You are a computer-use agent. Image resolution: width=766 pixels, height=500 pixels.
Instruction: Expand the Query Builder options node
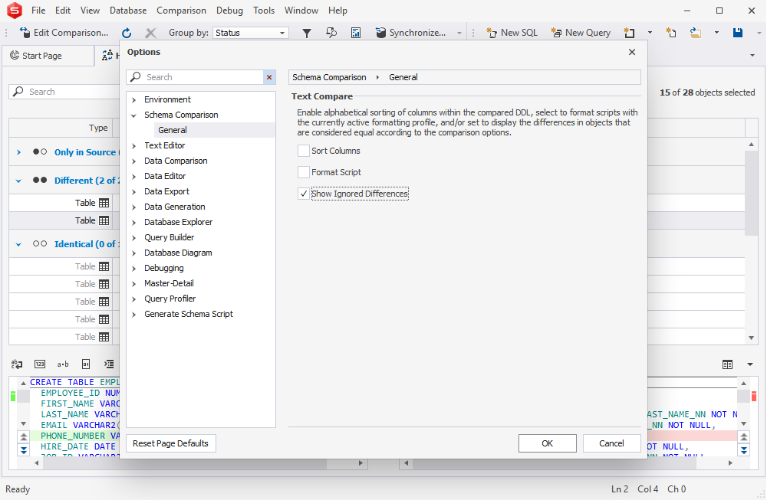point(134,238)
